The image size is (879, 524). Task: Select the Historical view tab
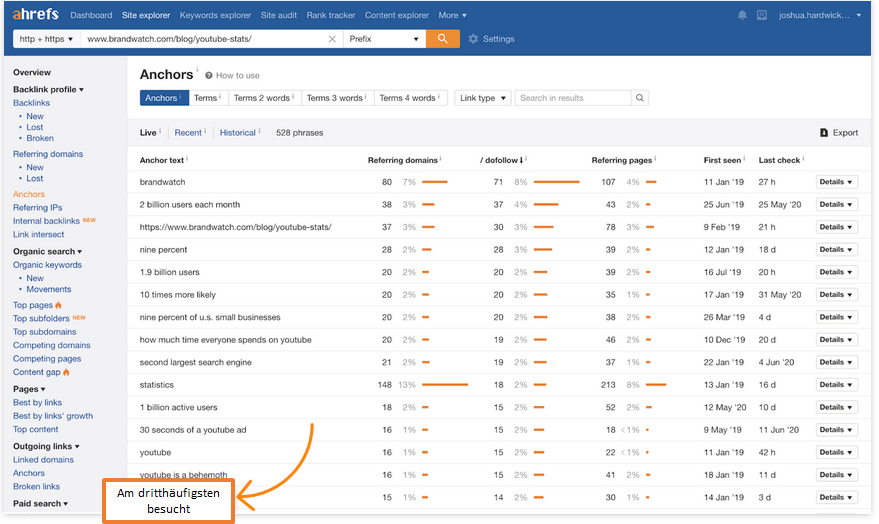pos(238,133)
